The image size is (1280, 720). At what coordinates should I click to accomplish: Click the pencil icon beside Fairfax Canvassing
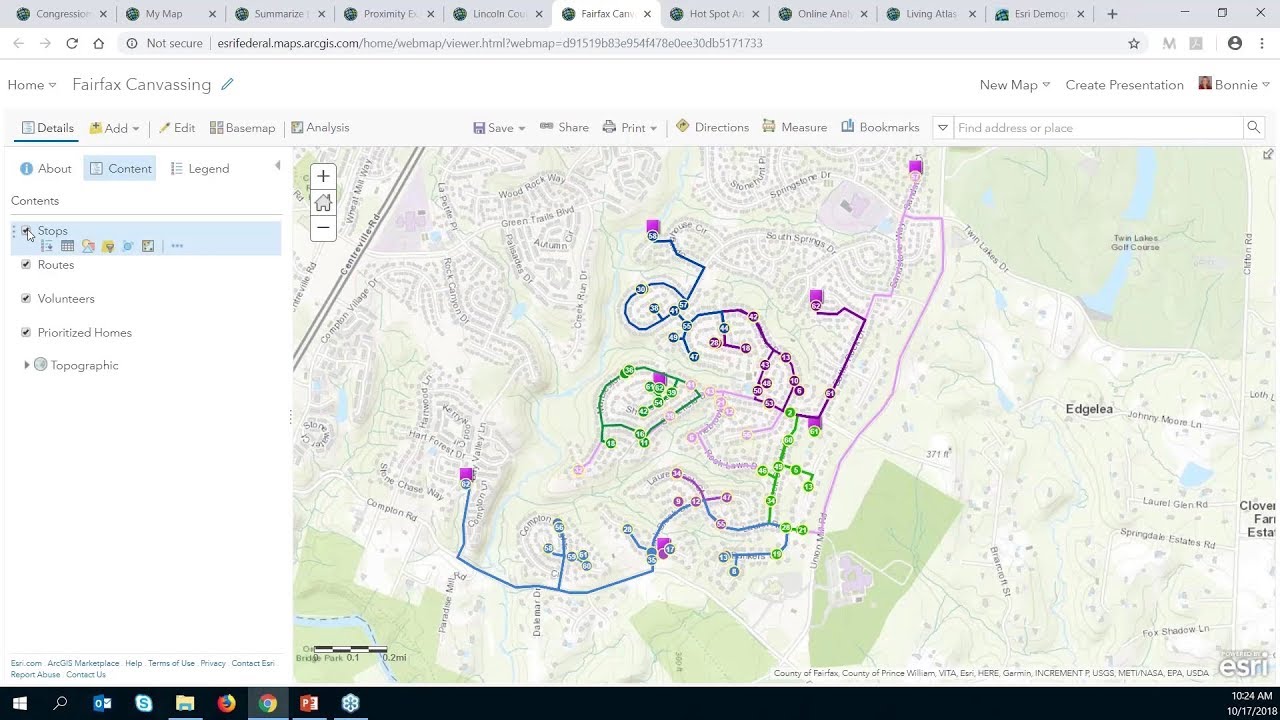(x=227, y=84)
